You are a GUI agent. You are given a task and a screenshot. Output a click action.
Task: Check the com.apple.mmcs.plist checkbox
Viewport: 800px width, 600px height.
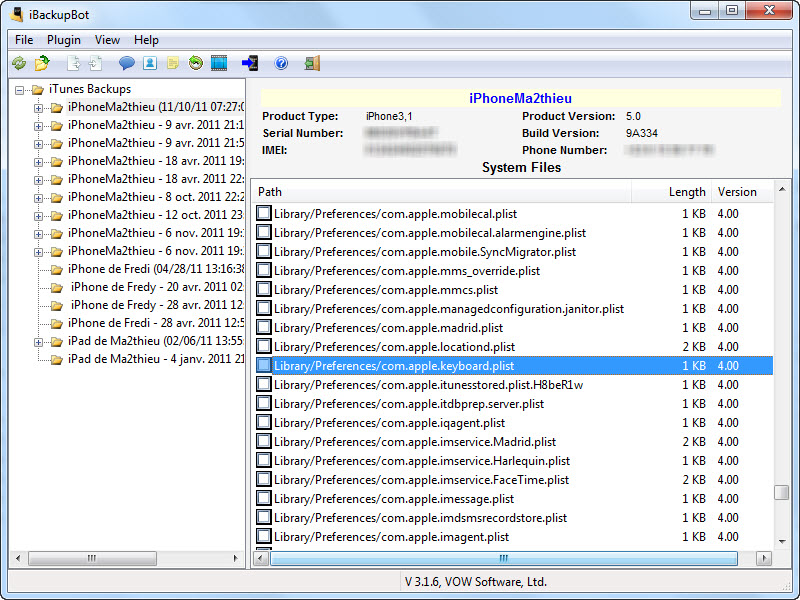pyautogui.click(x=264, y=289)
